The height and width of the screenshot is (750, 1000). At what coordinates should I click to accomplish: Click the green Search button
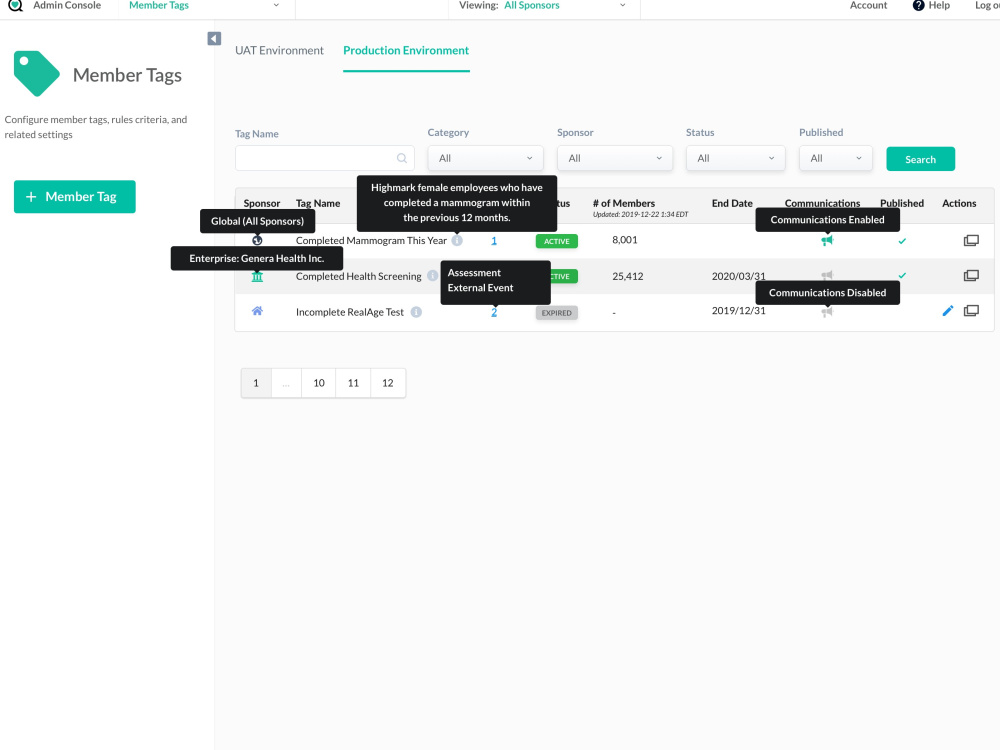(x=920, y=159)
